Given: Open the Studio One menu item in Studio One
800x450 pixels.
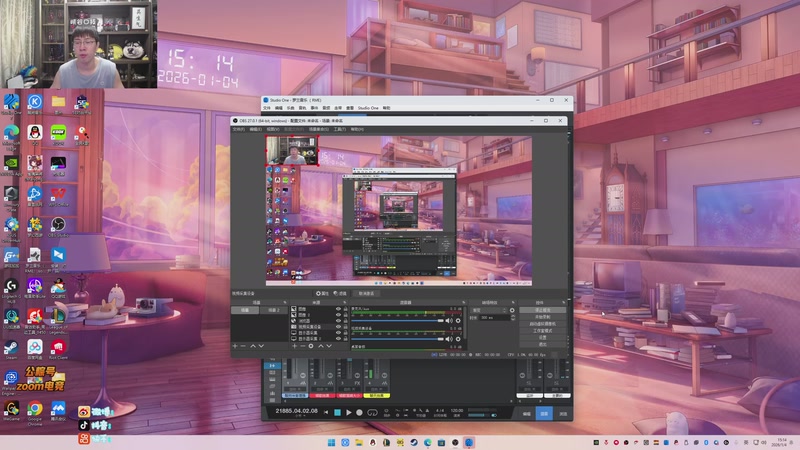Looking at the screenshot, I should click(368, 108).
